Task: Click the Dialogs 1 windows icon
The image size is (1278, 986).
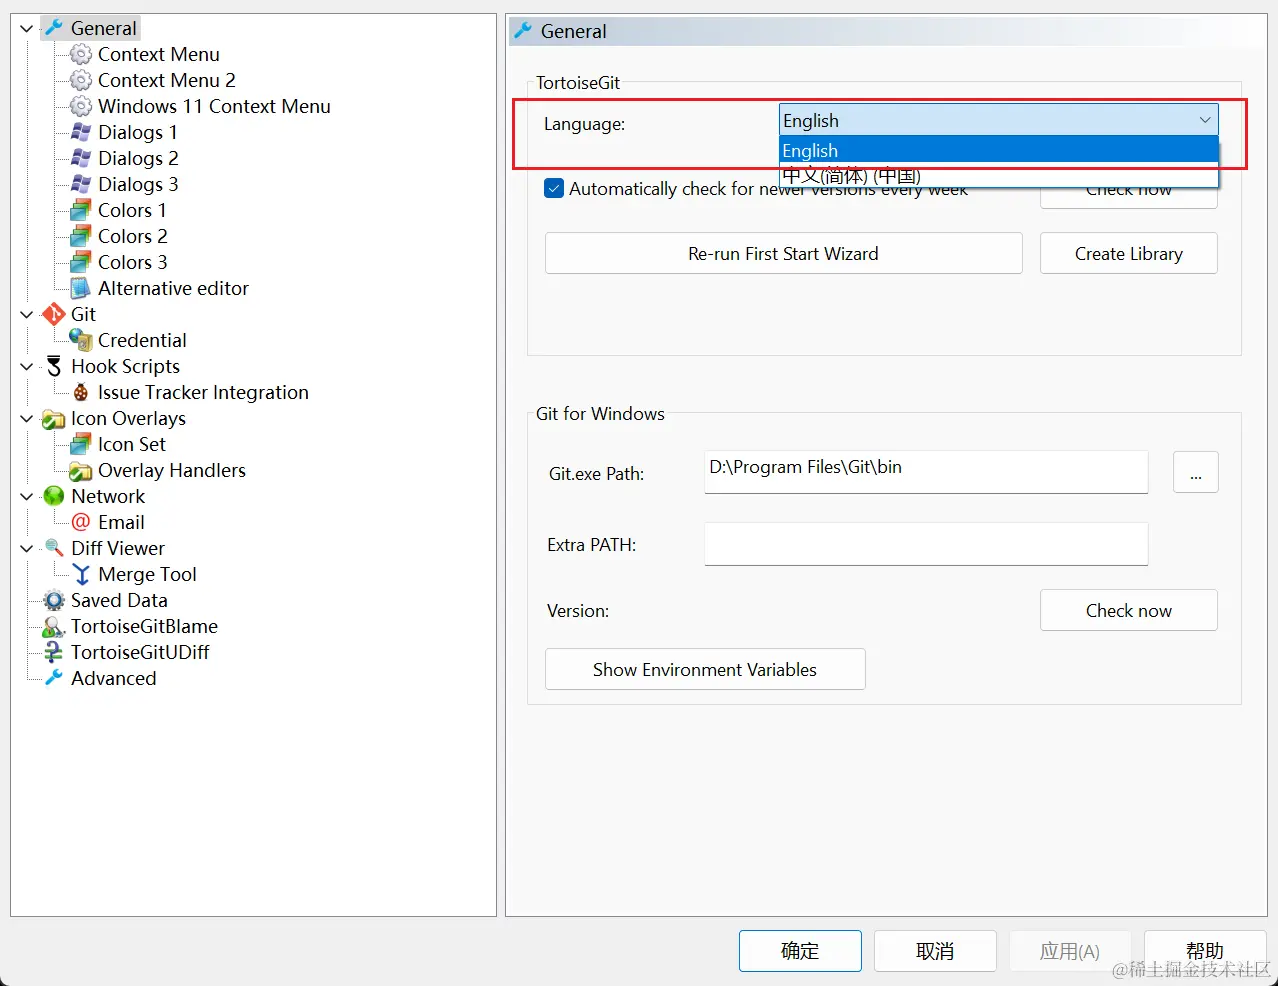Action: (81, 132)
